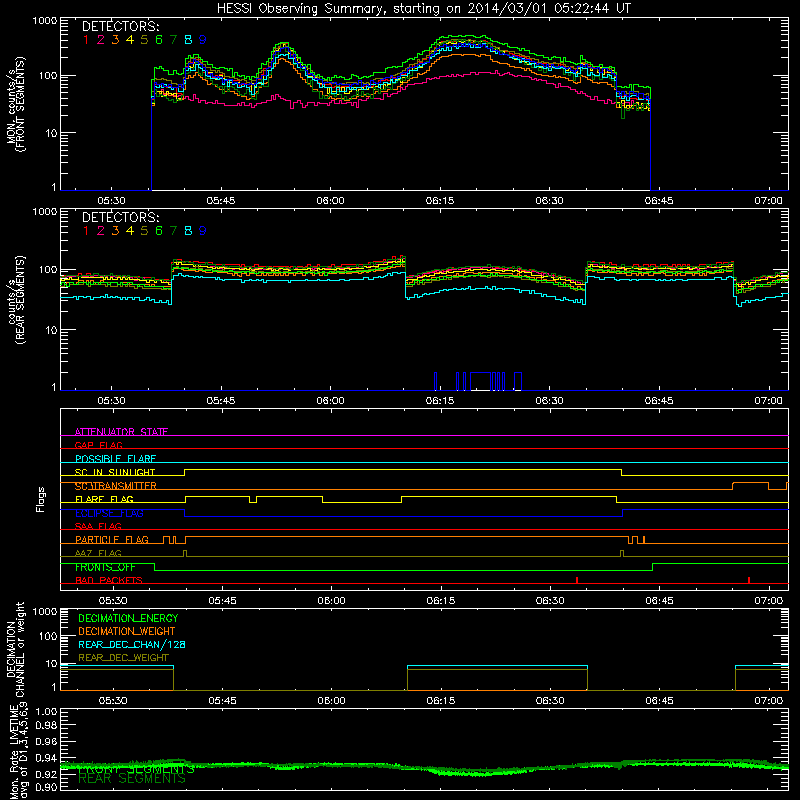This screenshot has width=800, height=800.
Task: Select detector 5 in front segments legend
Action: [144, 40]
